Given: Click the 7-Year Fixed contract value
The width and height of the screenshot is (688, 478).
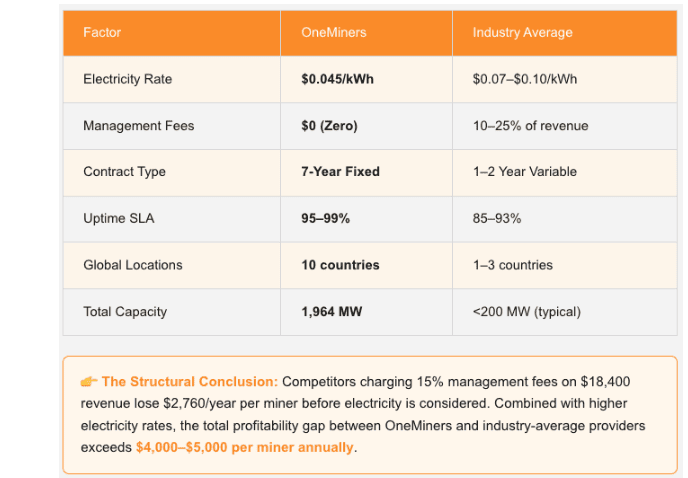Looking at the screenshot, I should click(340, 172).
